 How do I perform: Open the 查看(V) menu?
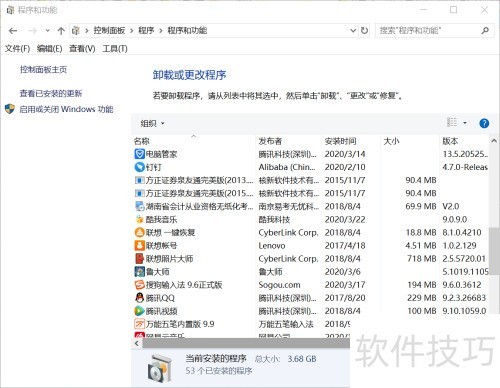[82, 49]
